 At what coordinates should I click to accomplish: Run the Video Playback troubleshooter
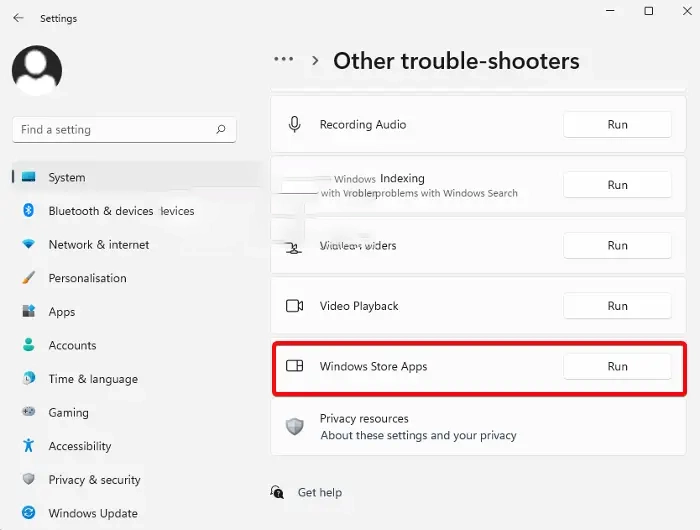[x=617, y=306]
